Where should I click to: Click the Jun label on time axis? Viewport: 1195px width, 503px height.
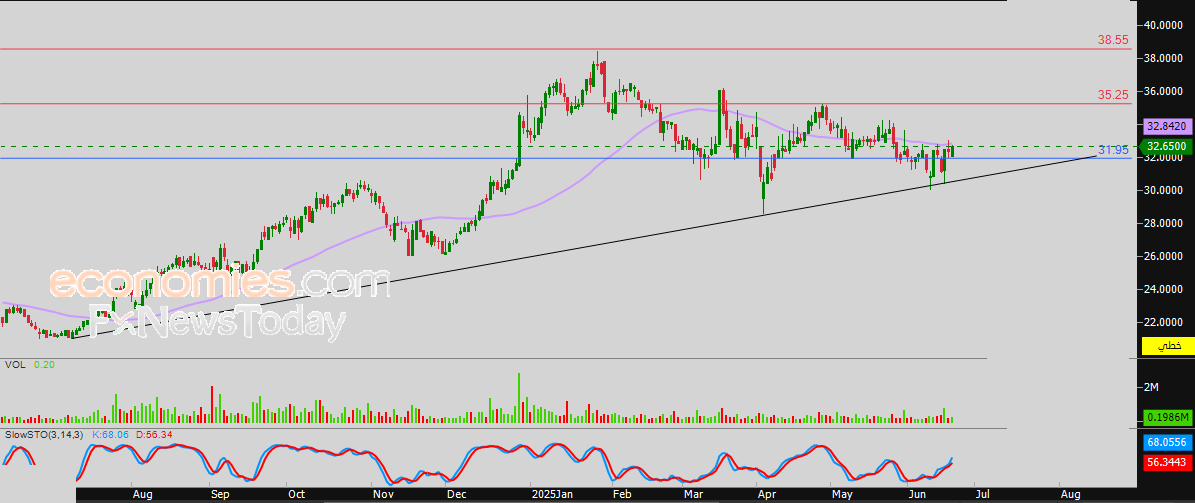tap(915, 495)
